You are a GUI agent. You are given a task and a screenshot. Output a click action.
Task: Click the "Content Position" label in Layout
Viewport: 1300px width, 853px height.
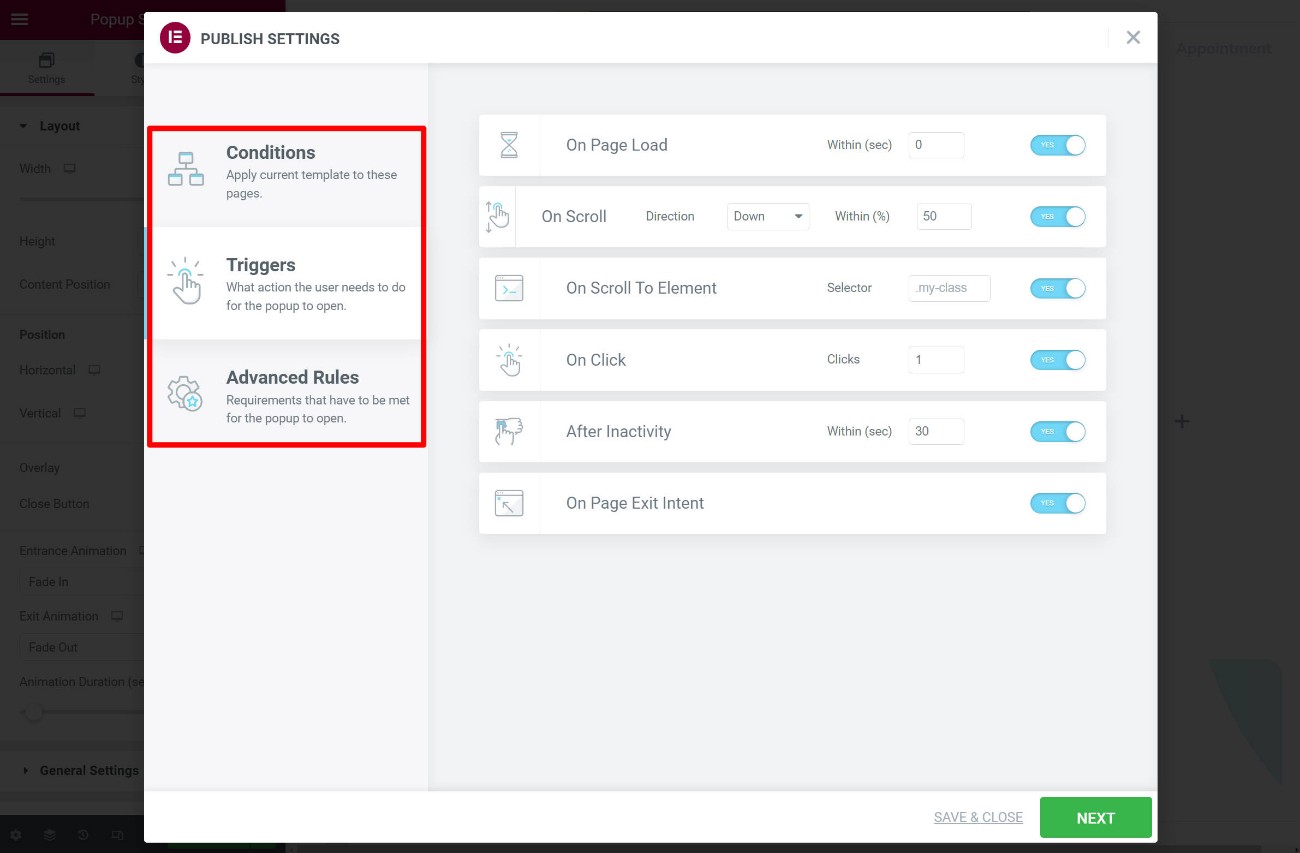point(65,285)
